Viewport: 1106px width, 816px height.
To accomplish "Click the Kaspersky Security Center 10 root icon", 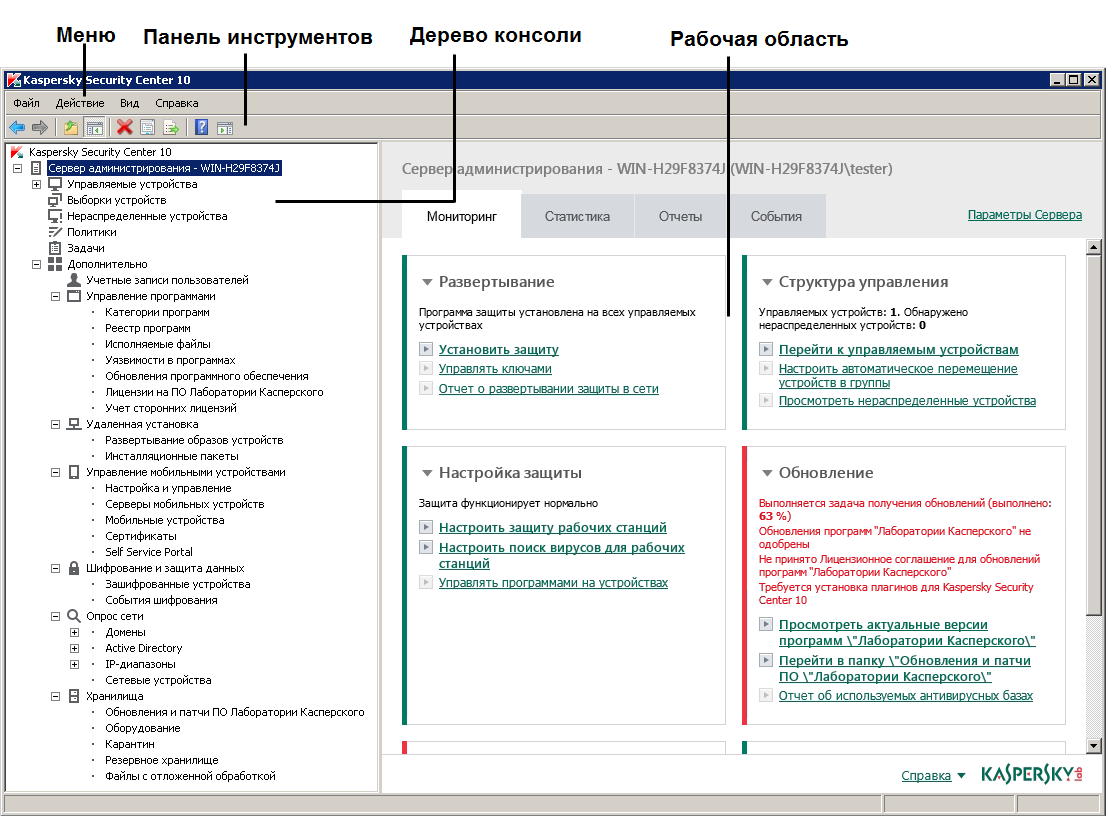I will coord(17,152).
